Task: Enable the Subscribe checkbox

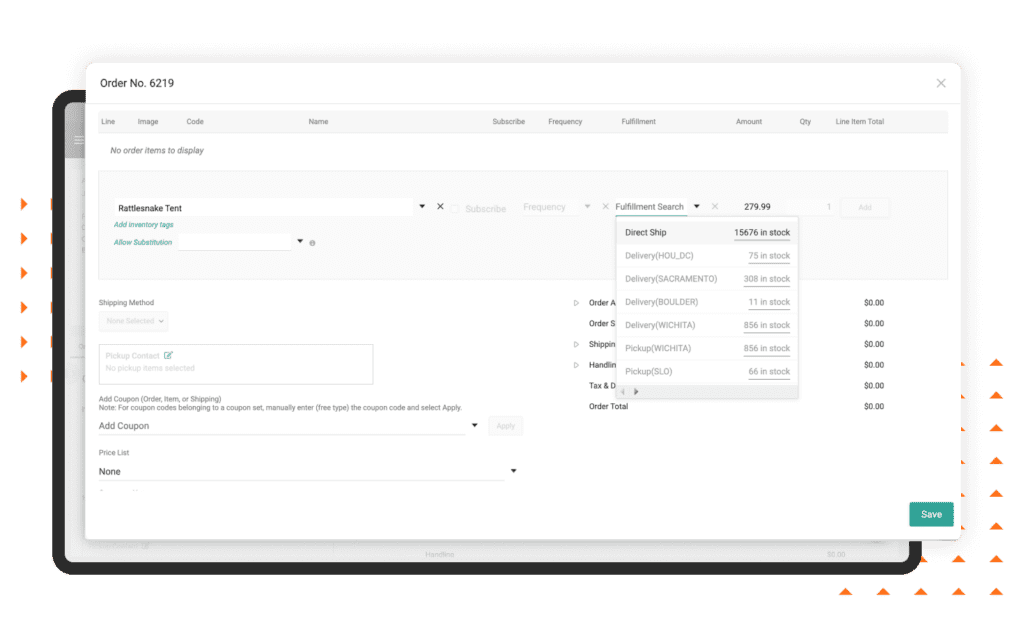Action: pyautogui.click(x=455, y=209)
